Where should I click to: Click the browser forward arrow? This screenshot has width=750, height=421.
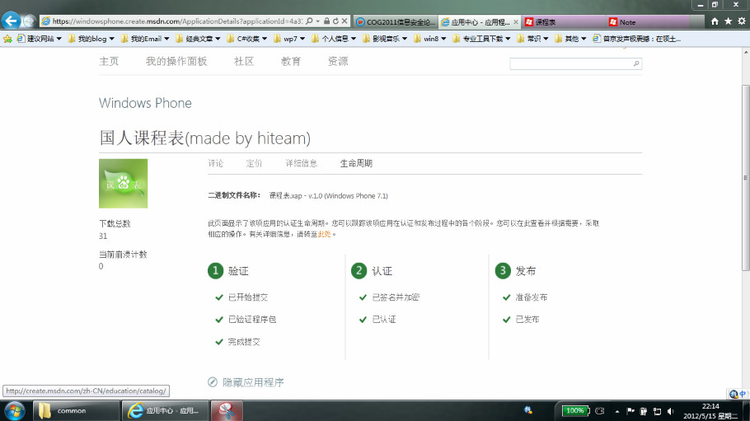click(30, 21)
